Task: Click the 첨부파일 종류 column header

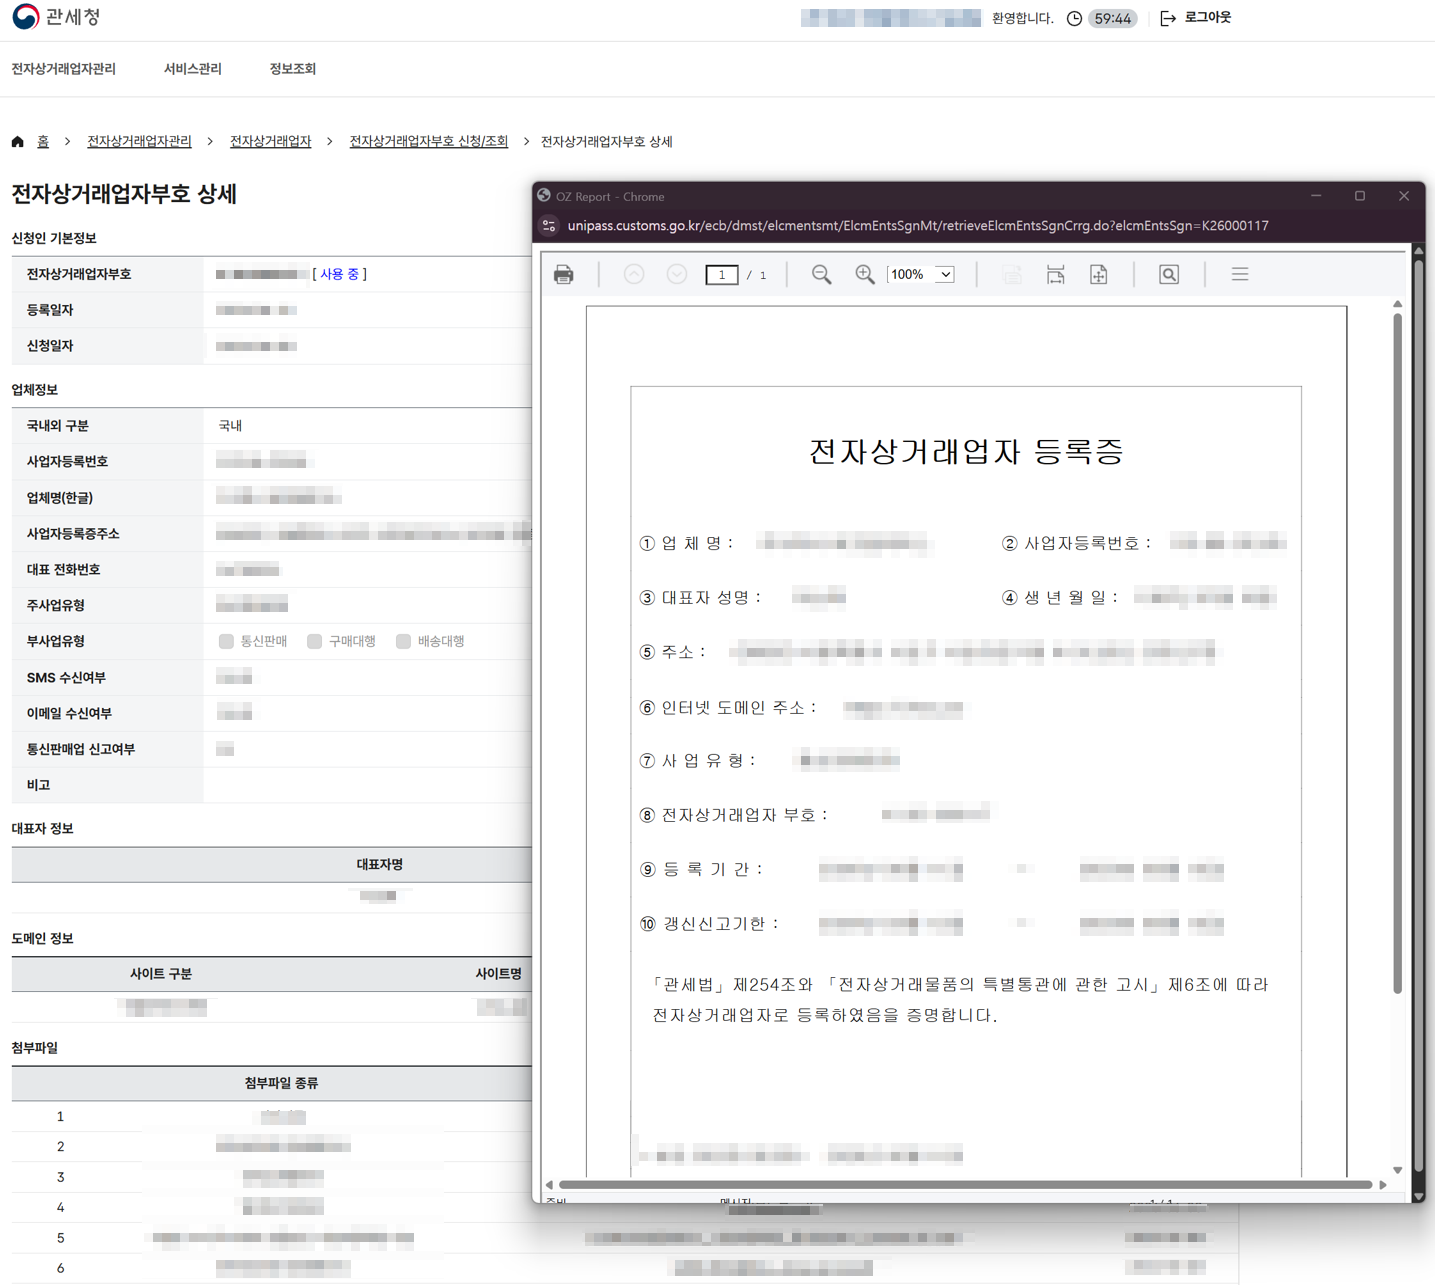Action: (x=282, y=1083)
